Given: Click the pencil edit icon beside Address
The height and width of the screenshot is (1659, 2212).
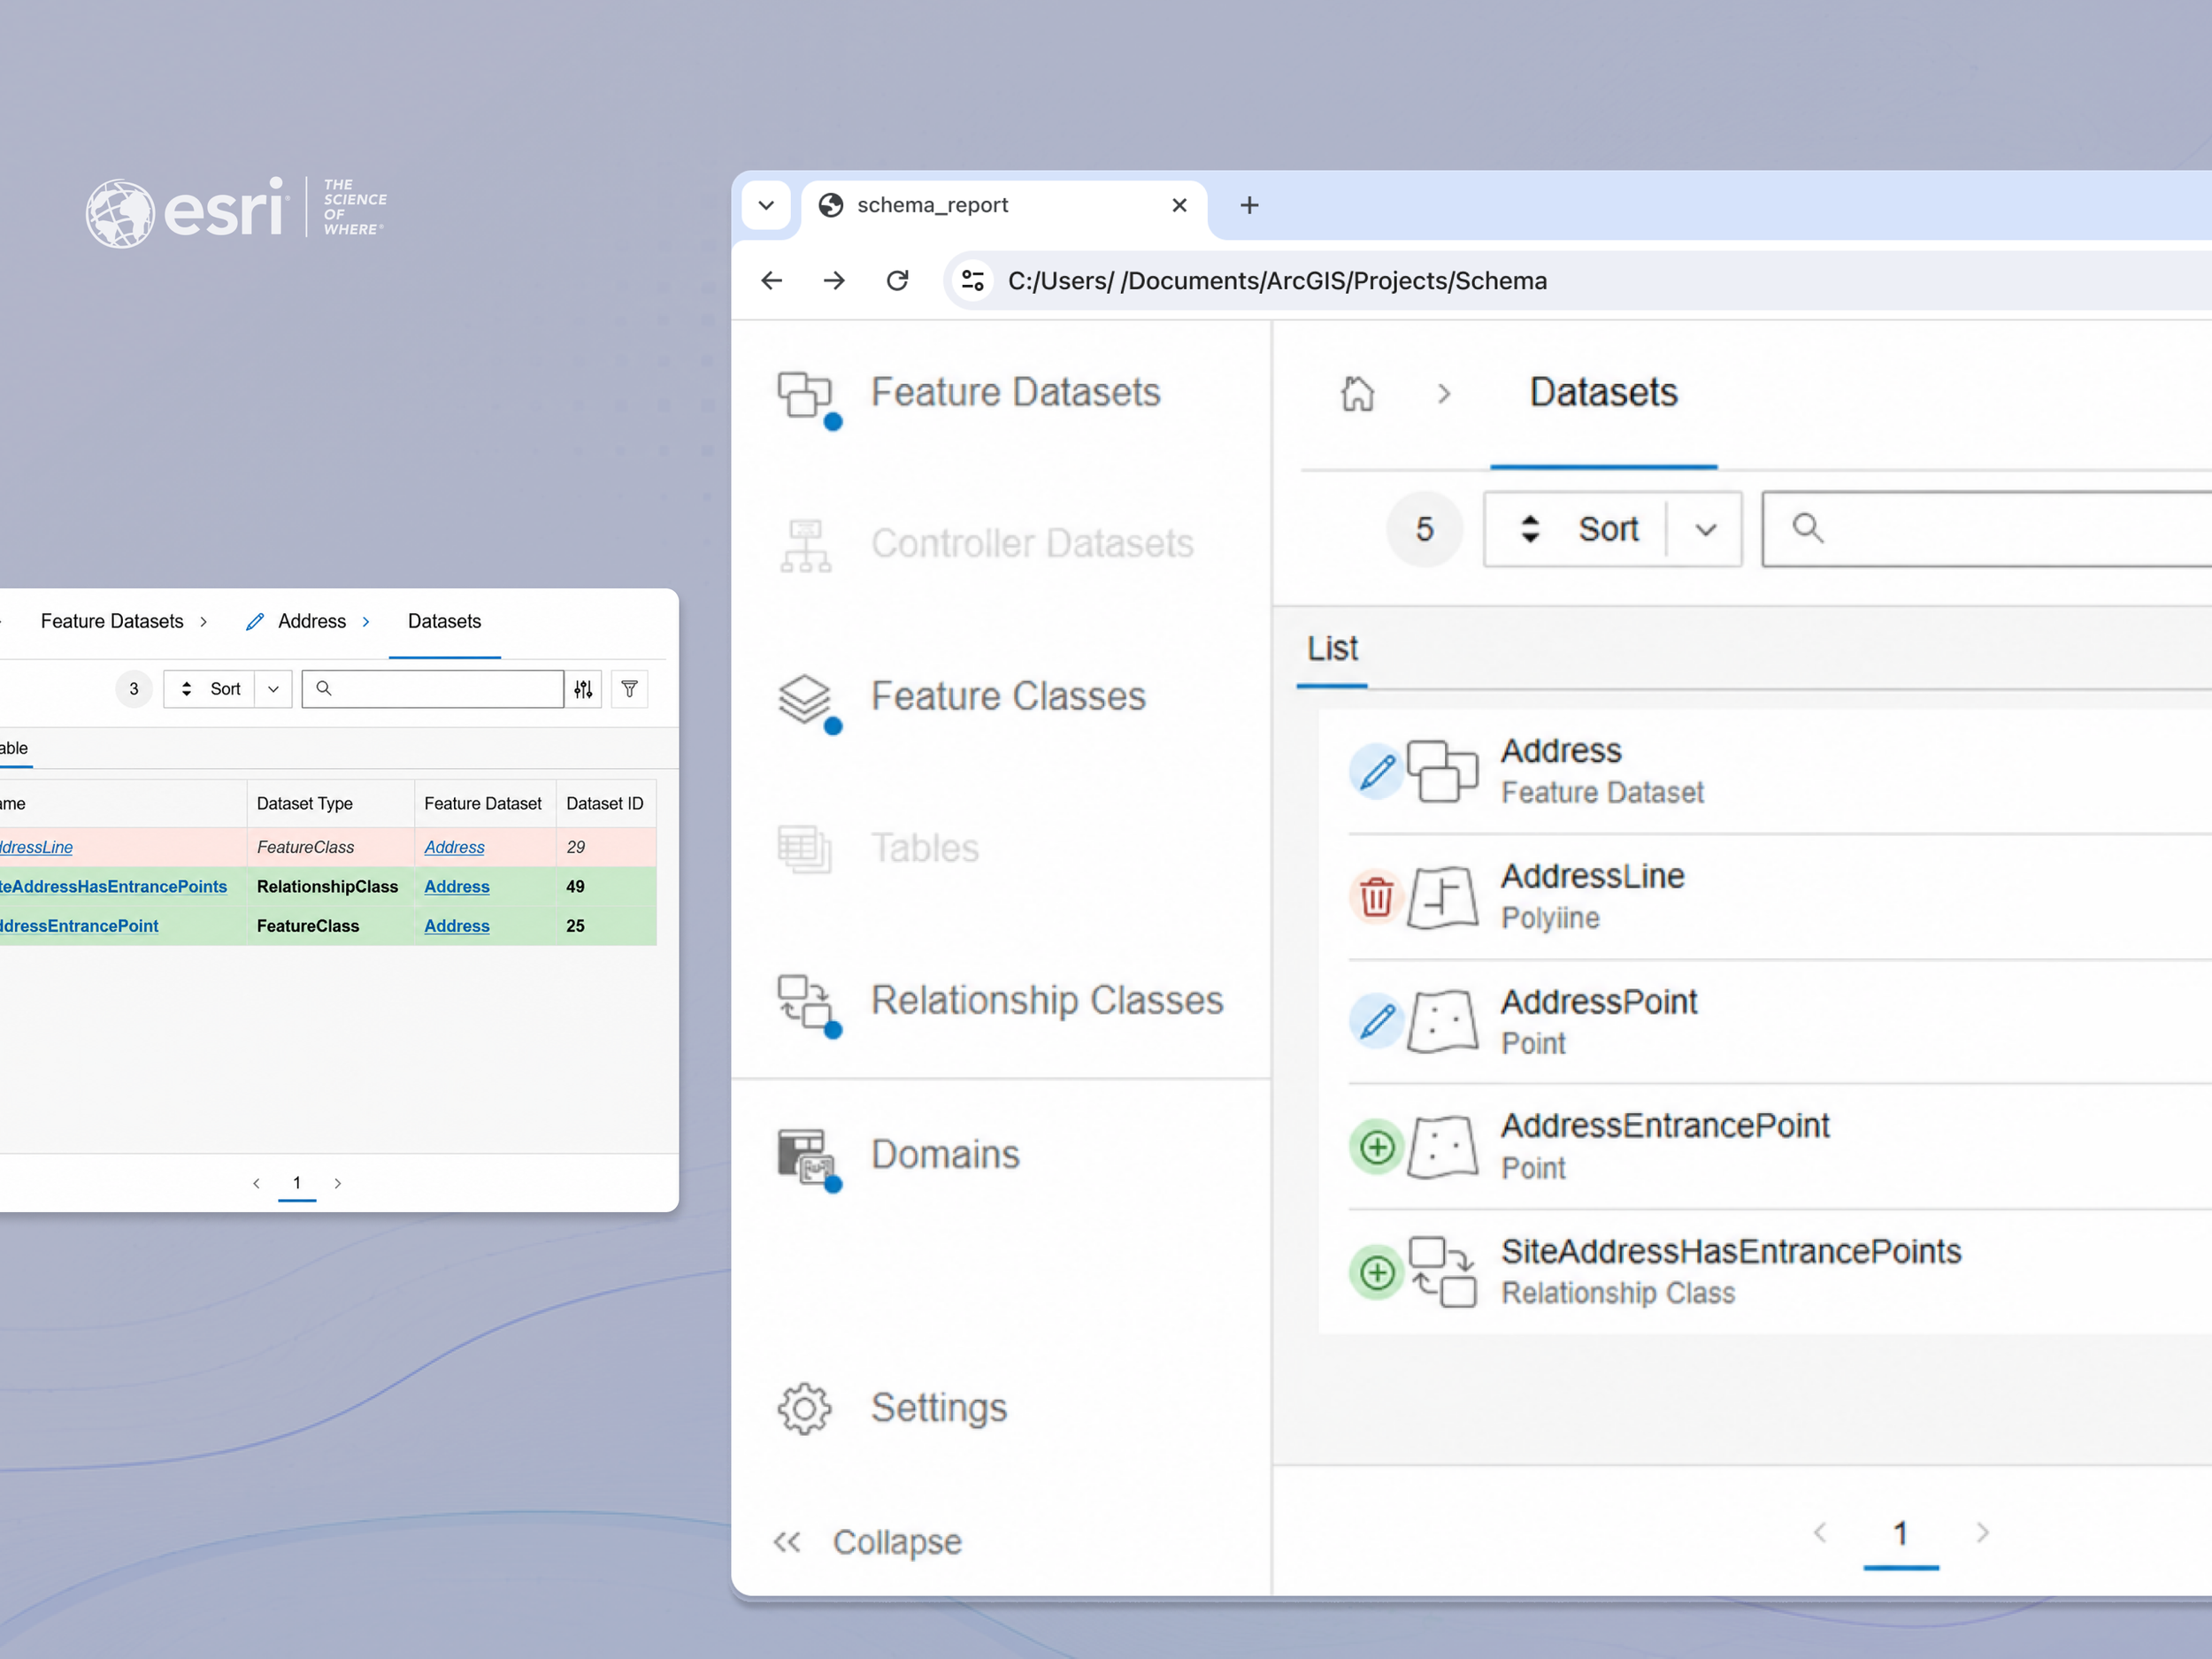Looking at the screenshot, I should [1376, 772].
